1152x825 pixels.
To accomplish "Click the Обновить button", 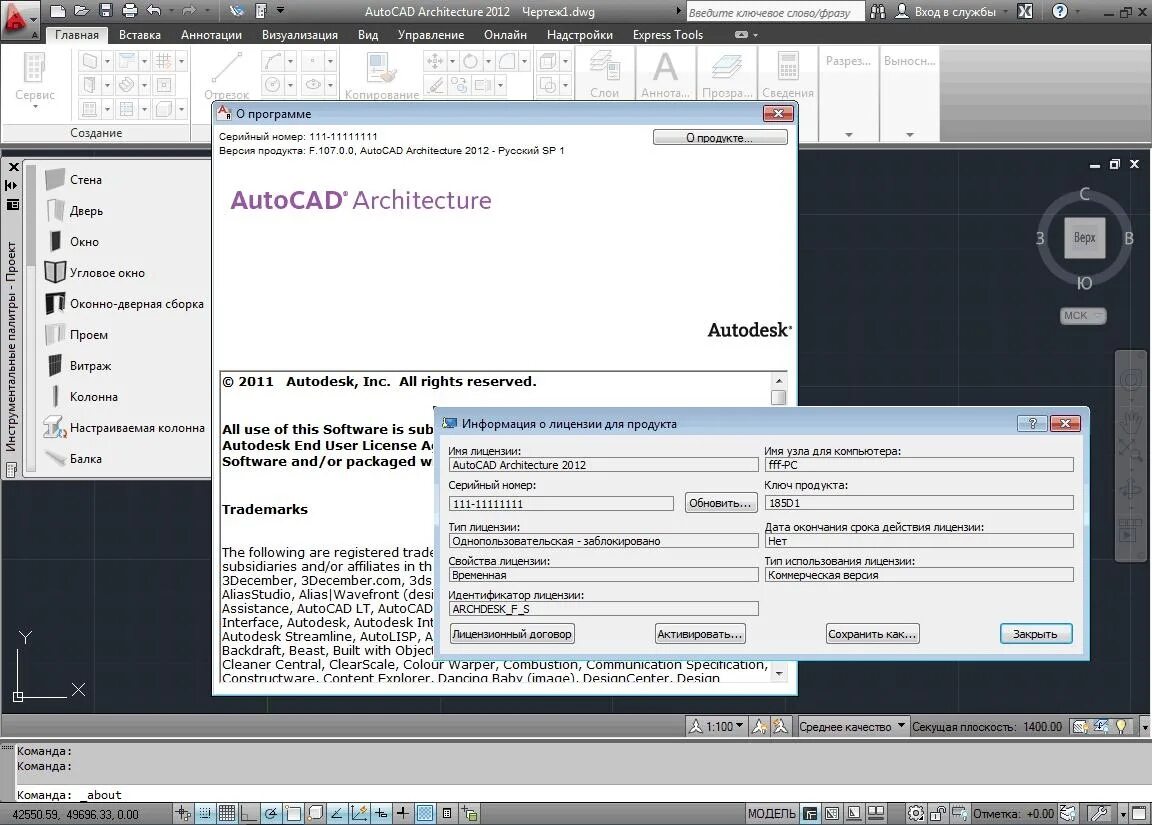I will [x=720, y=502].
